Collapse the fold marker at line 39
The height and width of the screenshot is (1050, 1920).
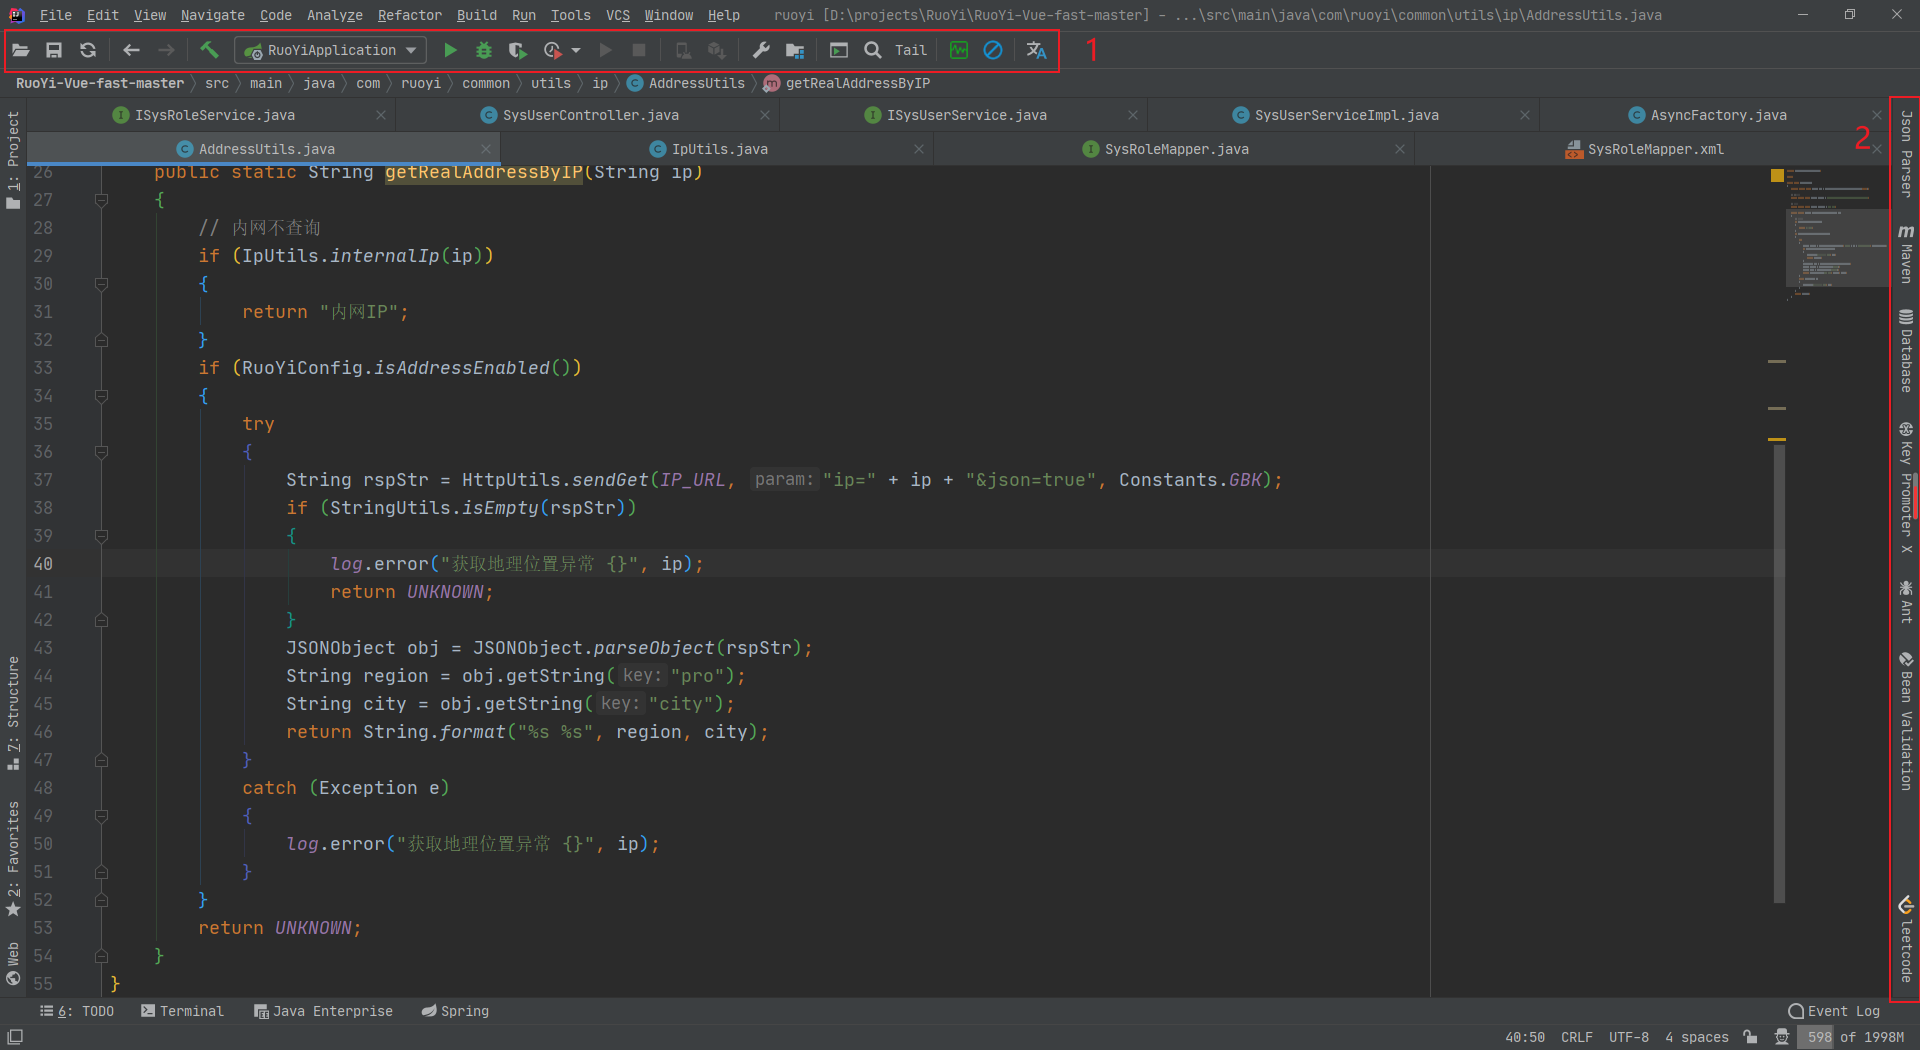[101, 536]
